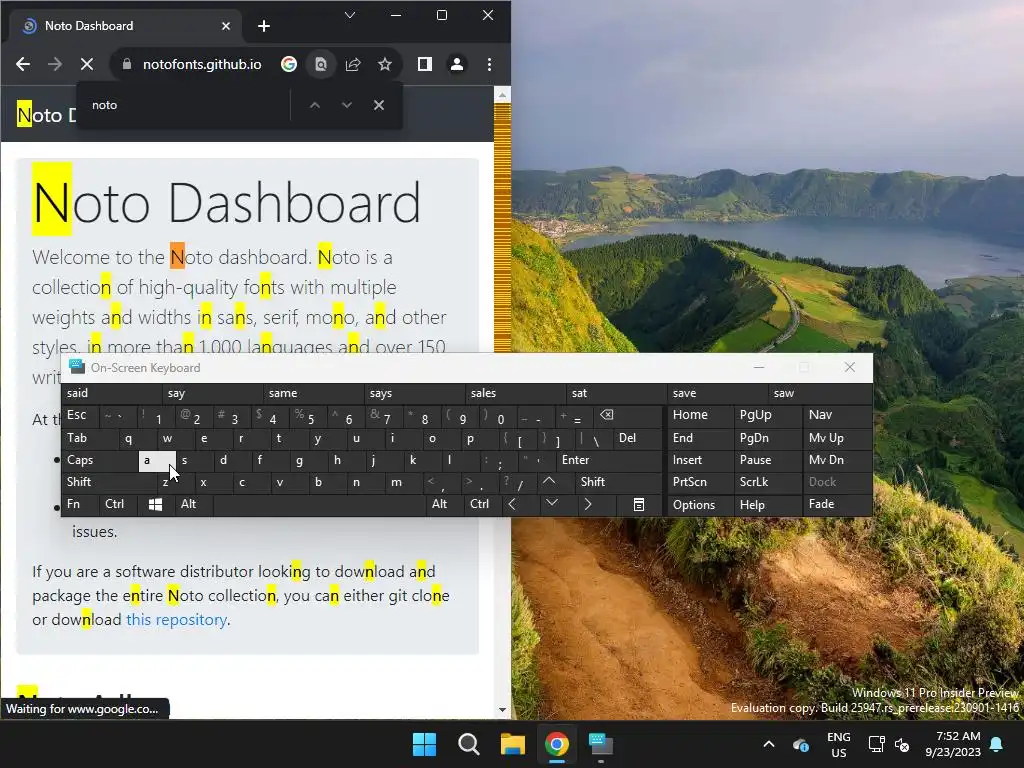Open the Chrome profile menu

point(456,64)
